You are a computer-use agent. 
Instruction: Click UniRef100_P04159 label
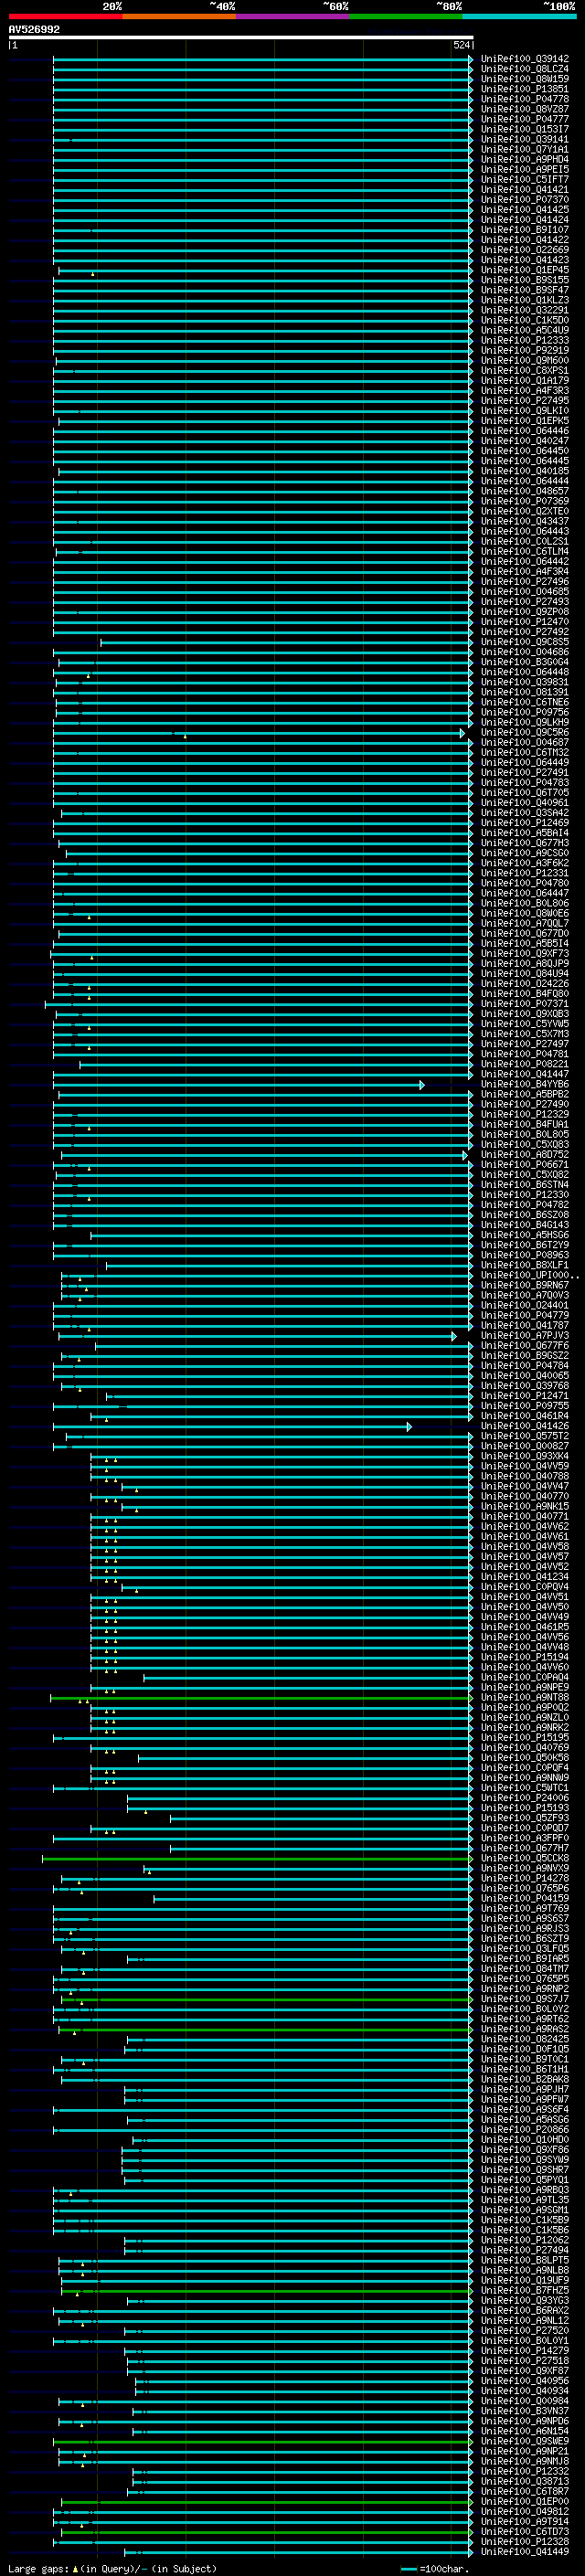[525, 1898]
